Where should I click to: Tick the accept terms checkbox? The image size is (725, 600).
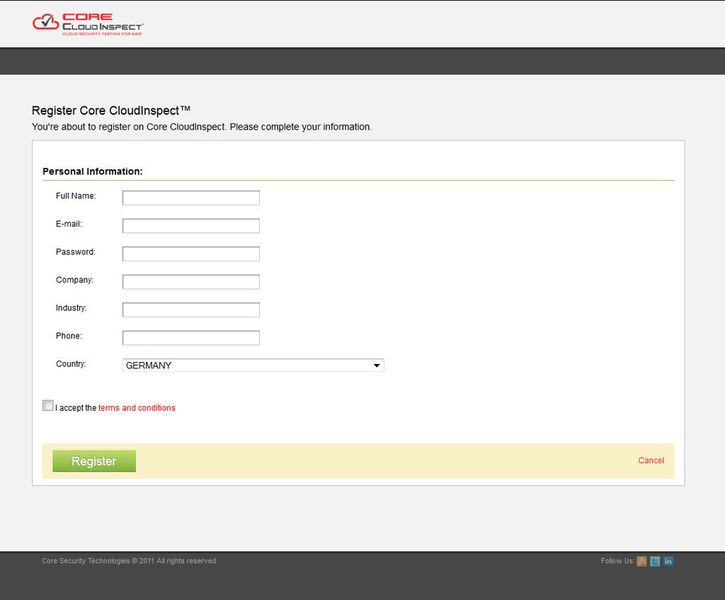[x=48, y=405]
